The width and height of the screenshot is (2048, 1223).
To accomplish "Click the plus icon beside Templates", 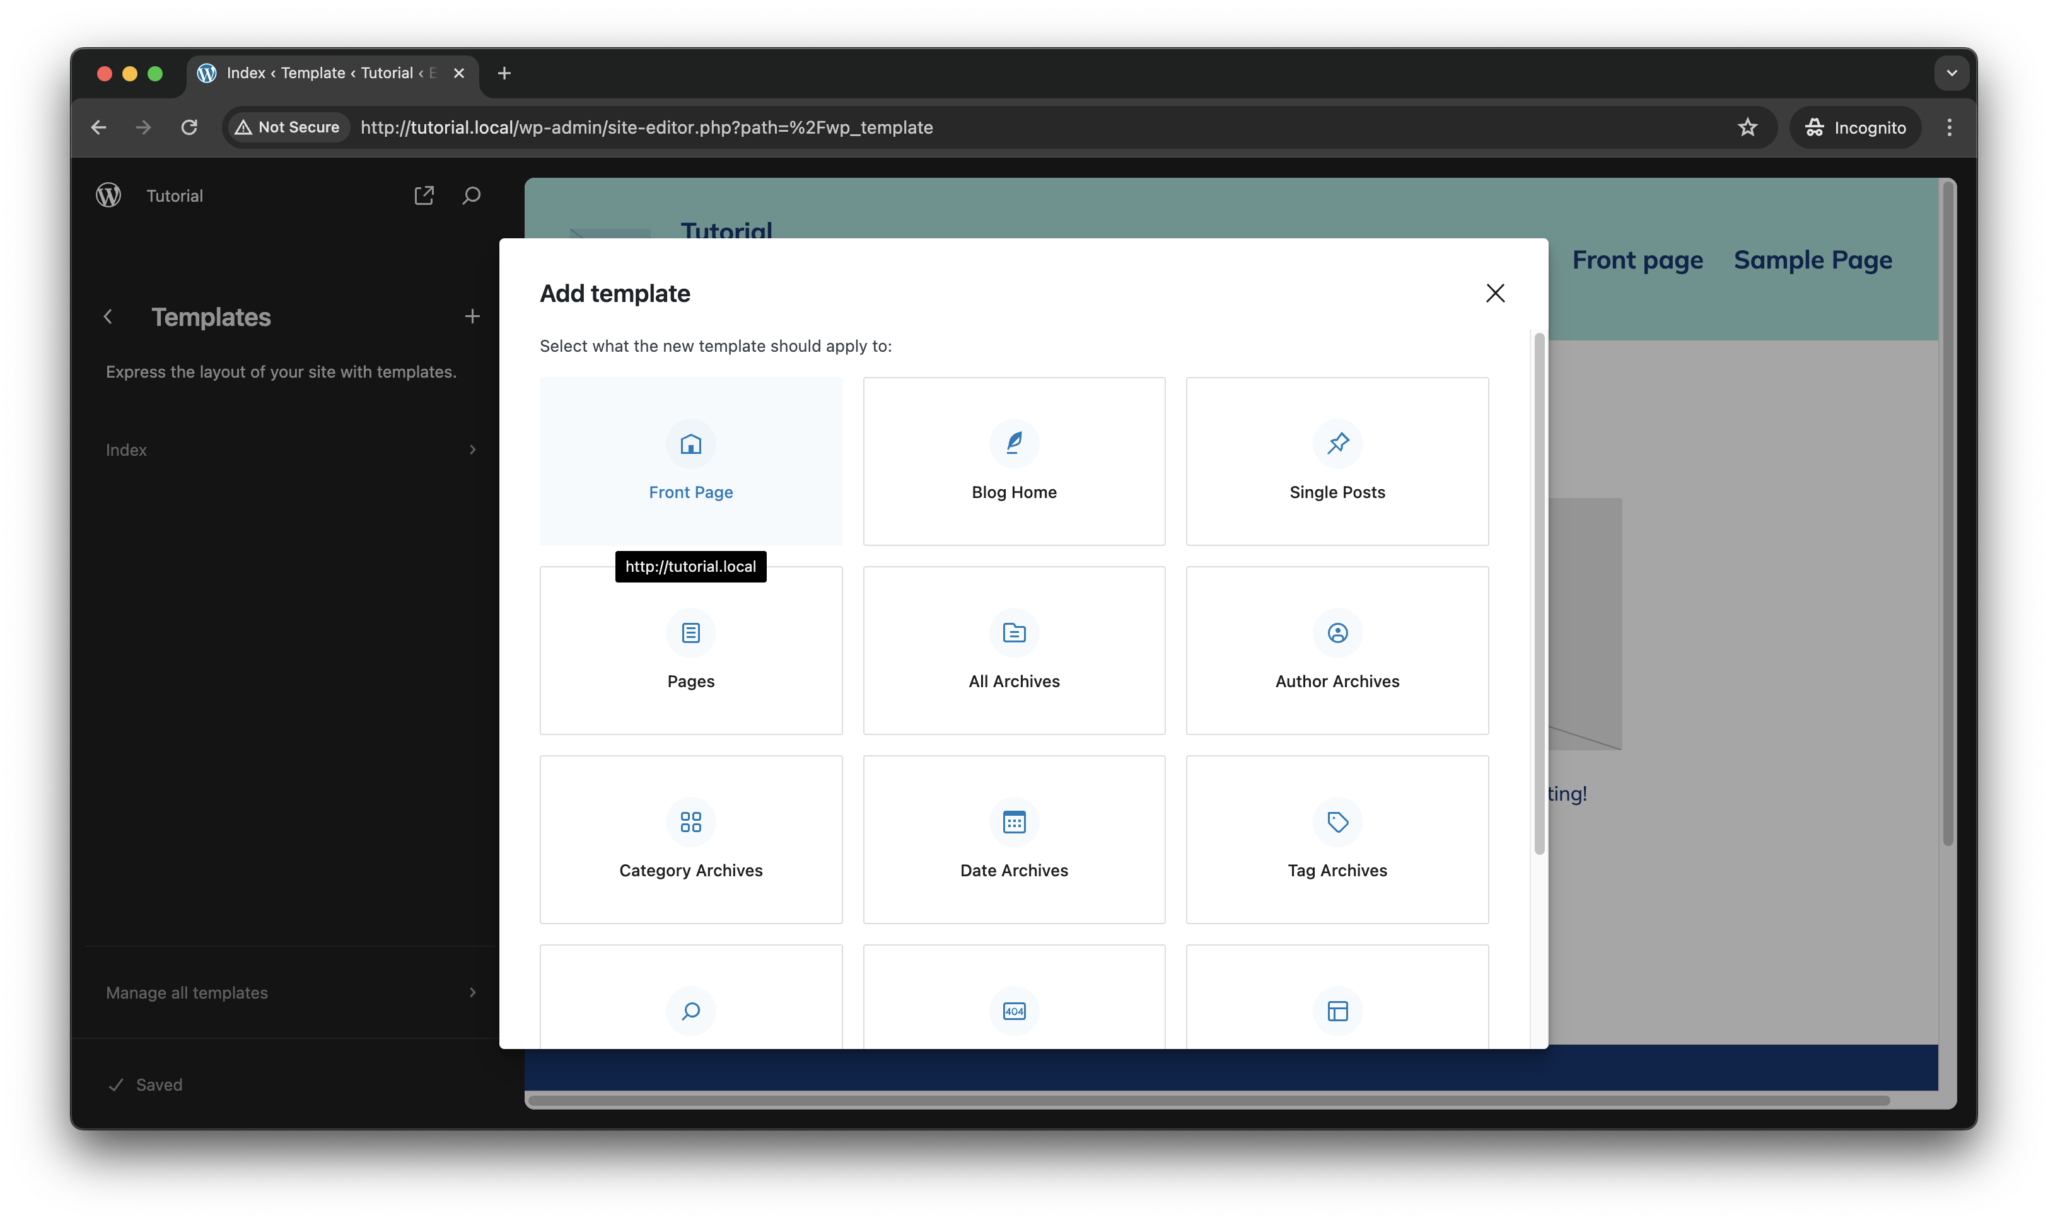I will (472, 317).
